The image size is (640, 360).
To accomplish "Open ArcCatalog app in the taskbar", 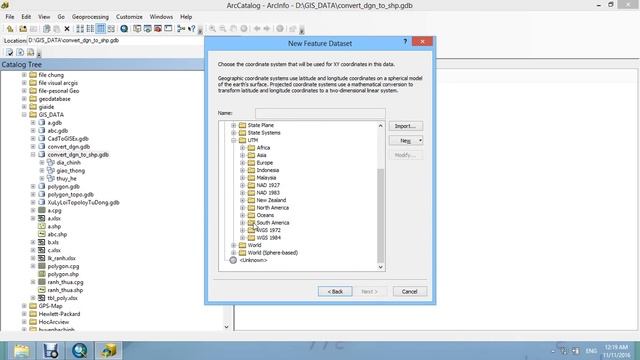I will point(108,351).
